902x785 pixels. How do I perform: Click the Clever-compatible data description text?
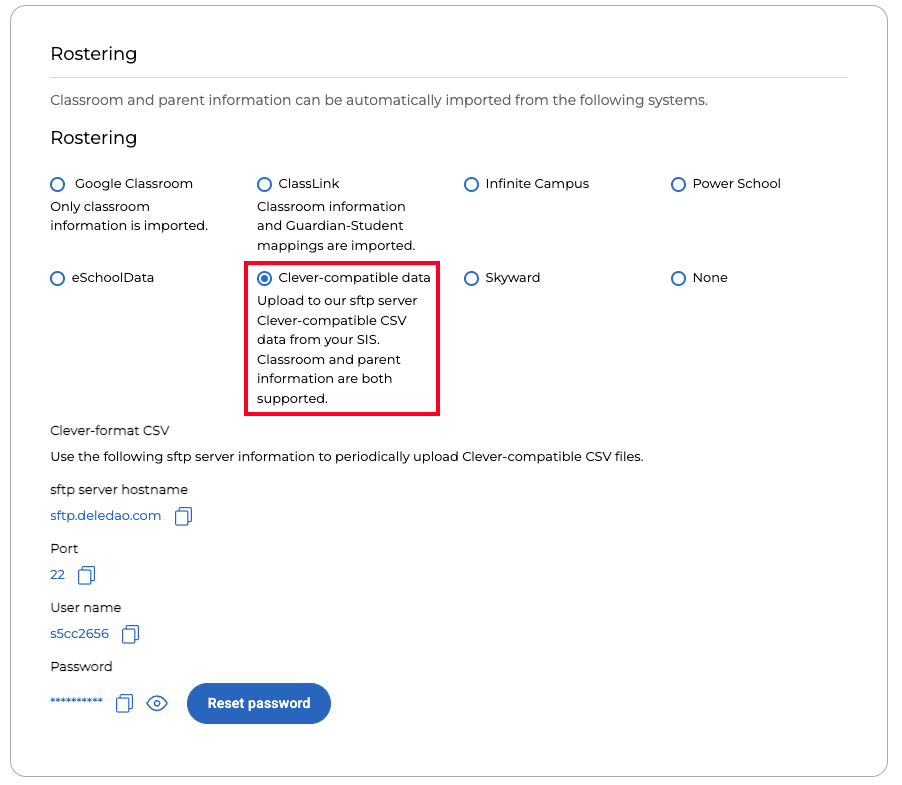tap(337, 350)
